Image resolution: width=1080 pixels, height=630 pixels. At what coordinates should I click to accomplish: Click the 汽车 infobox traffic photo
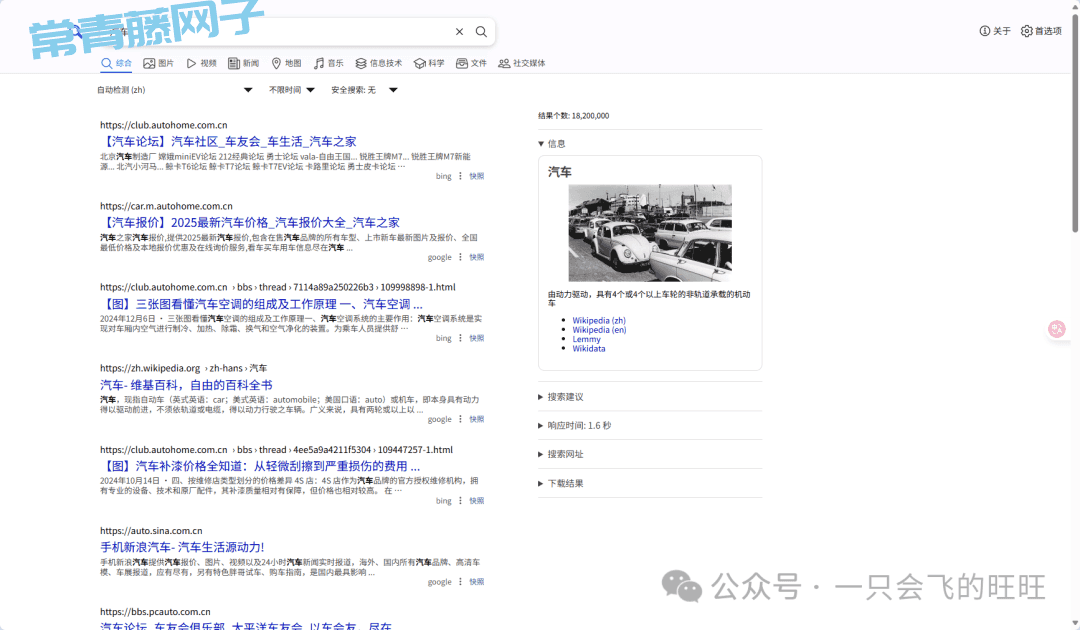tap(650, 233)
